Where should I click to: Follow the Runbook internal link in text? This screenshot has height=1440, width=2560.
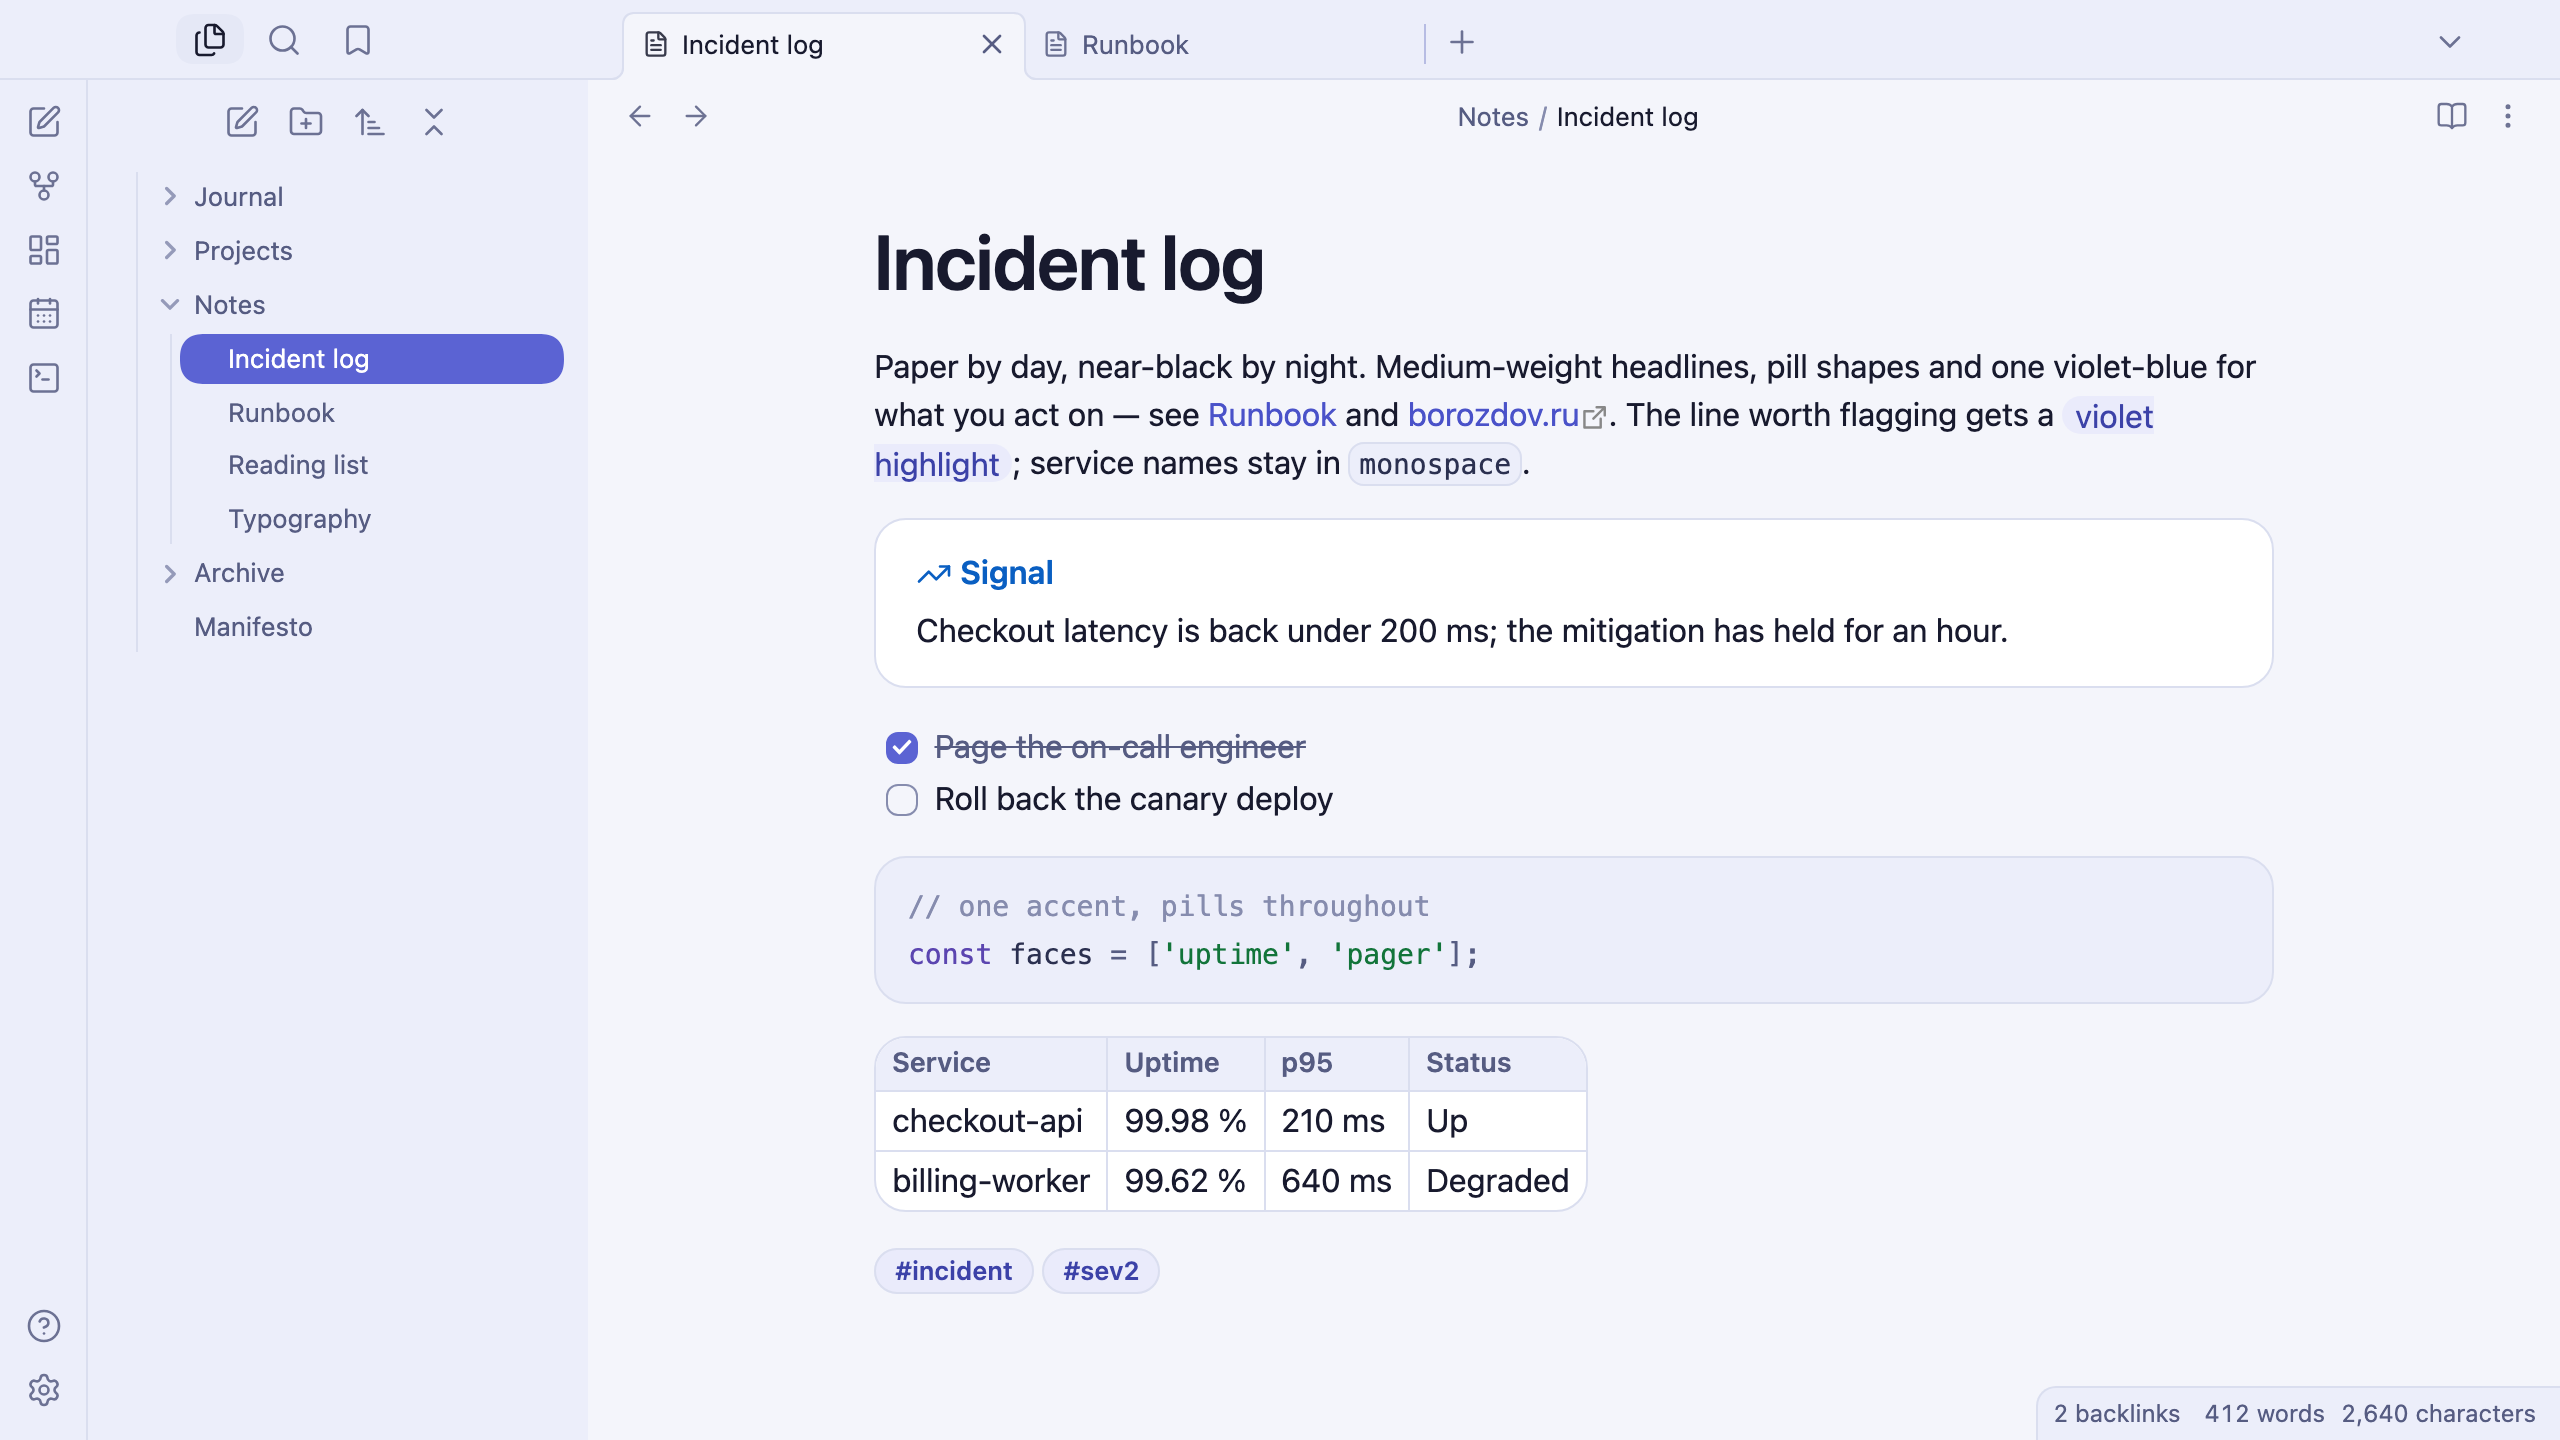[1272, 415]
